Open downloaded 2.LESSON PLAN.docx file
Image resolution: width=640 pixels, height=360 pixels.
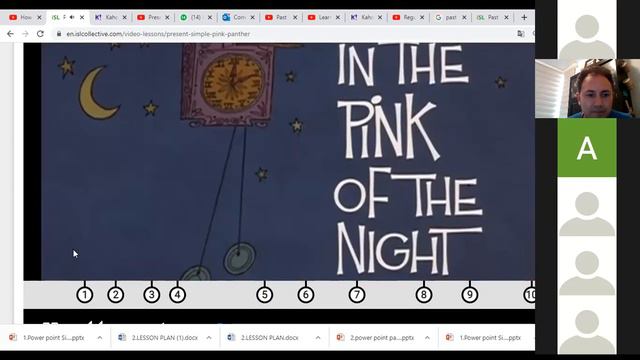tap(269, 338)
